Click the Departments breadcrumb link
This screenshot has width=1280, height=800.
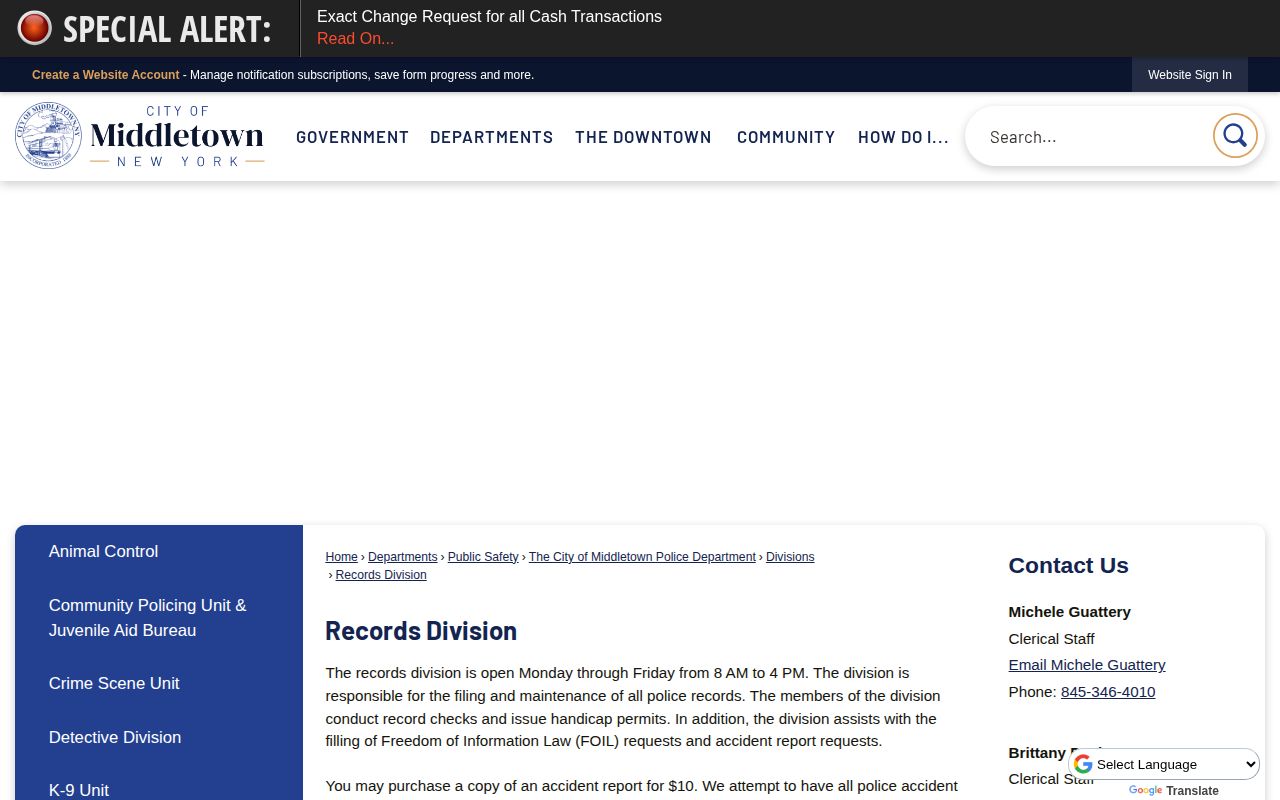click(x=402, y=557)
